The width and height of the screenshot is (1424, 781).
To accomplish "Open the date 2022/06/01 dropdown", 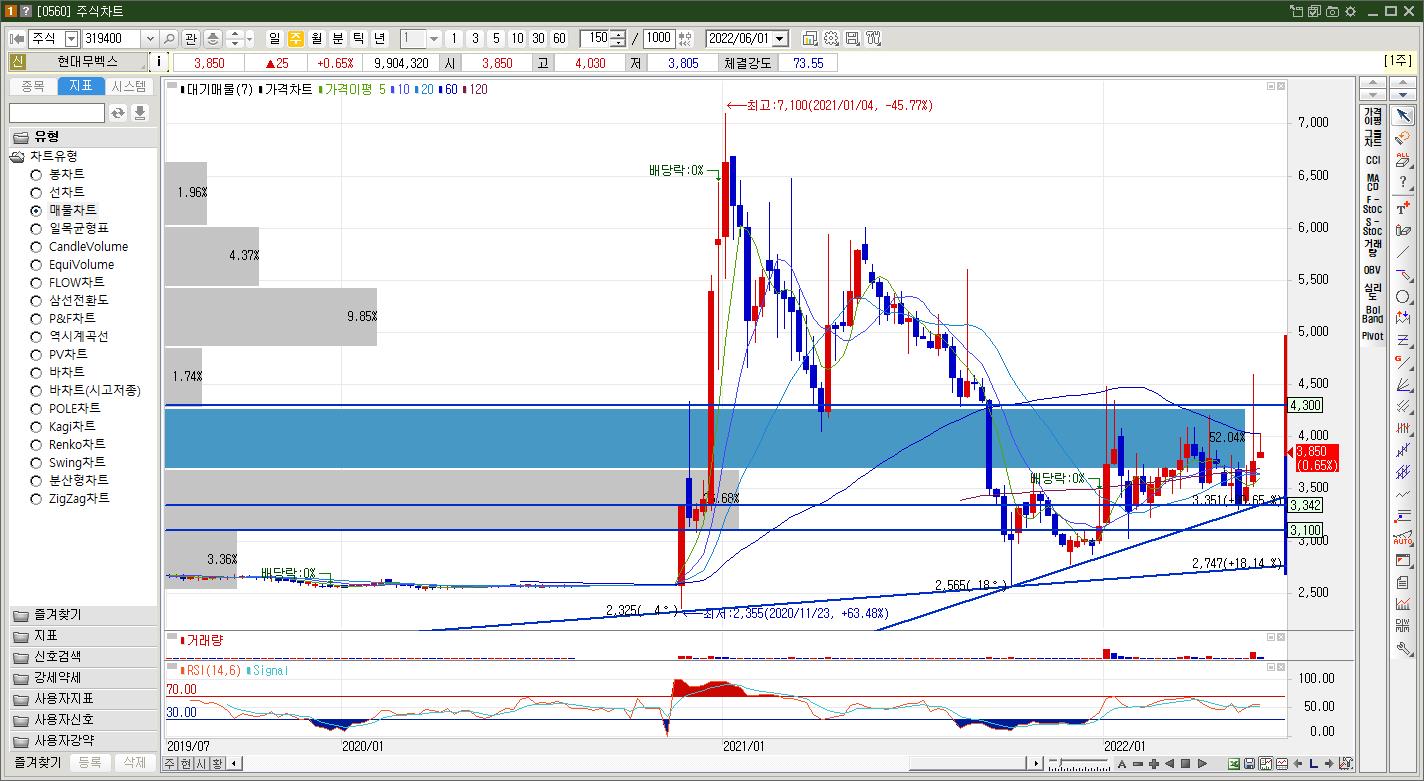I will pyautogui.click(x=780, y=38).
